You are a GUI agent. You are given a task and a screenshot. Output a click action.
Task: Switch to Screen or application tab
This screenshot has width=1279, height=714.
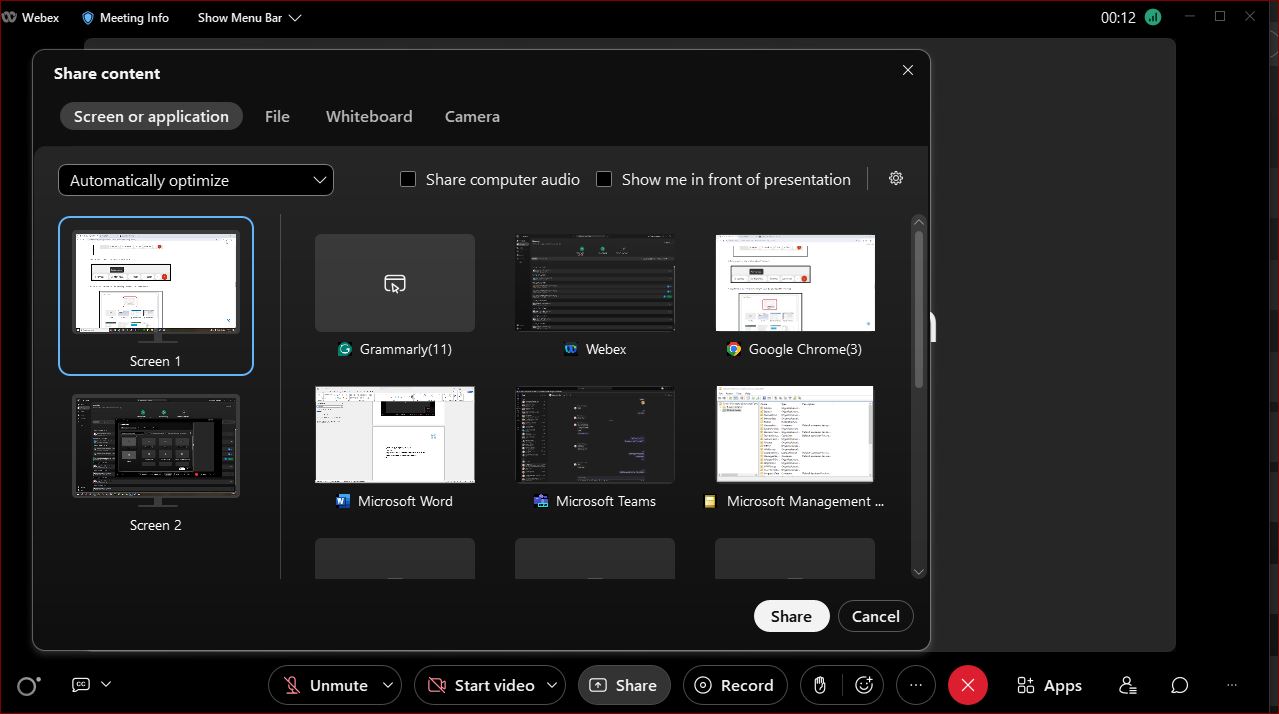coord(151,116)
